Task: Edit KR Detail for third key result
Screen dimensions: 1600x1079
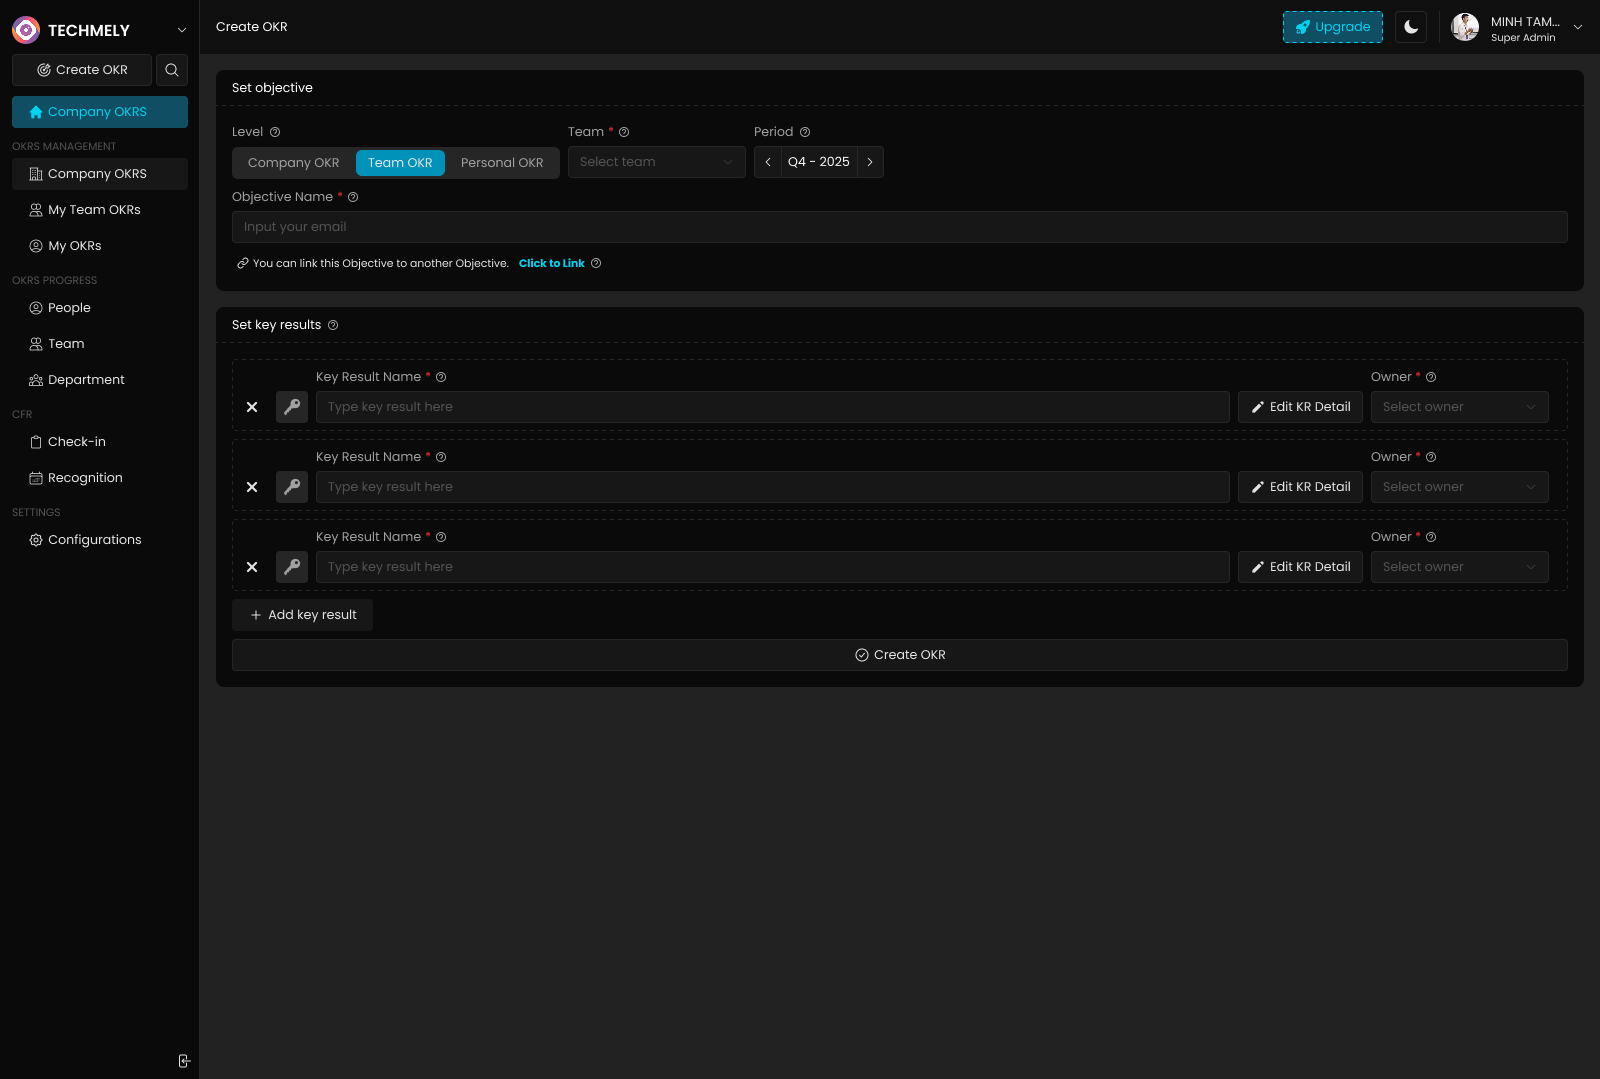Action: 1300,567
